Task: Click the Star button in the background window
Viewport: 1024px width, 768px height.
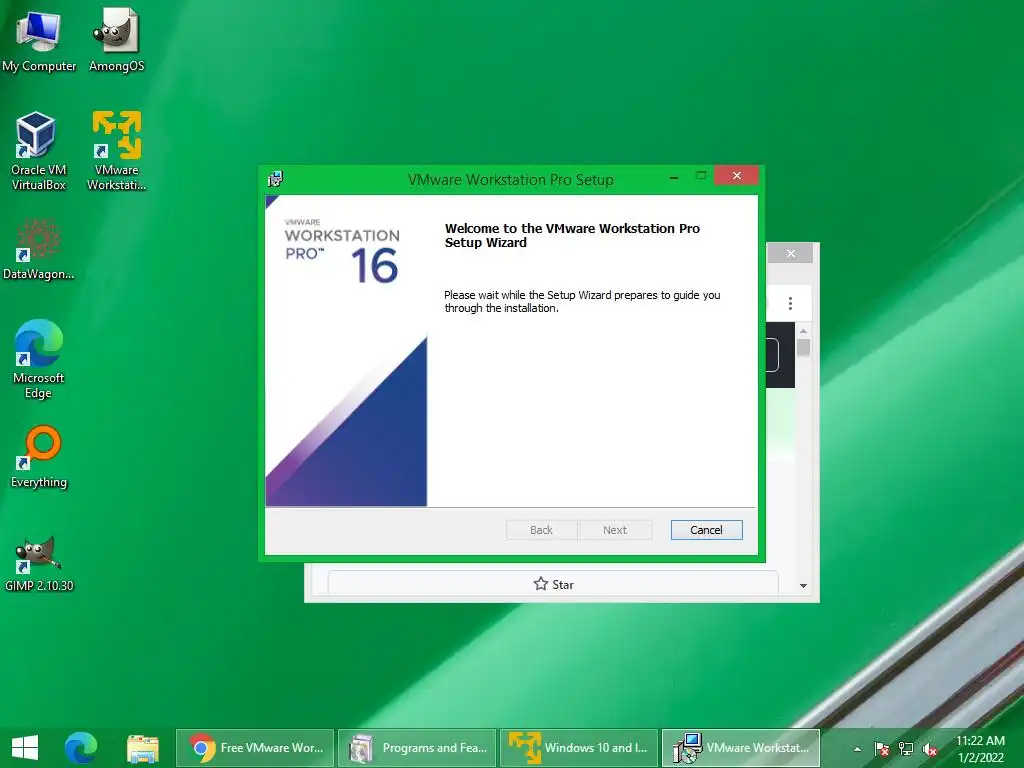Action: 553,584
